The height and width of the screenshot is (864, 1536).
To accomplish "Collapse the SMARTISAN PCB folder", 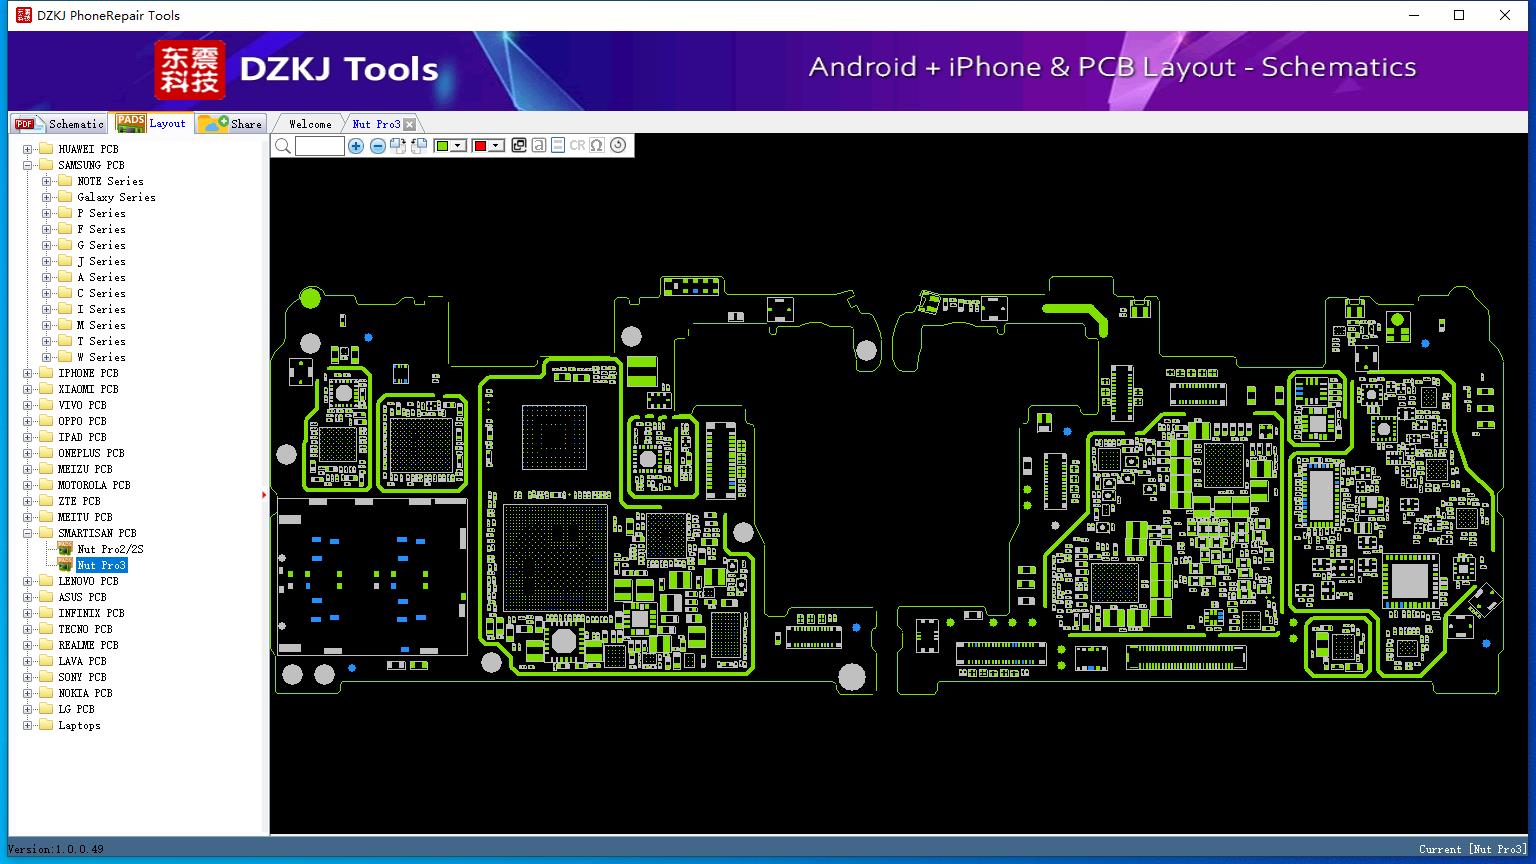I will pos(28,533).
